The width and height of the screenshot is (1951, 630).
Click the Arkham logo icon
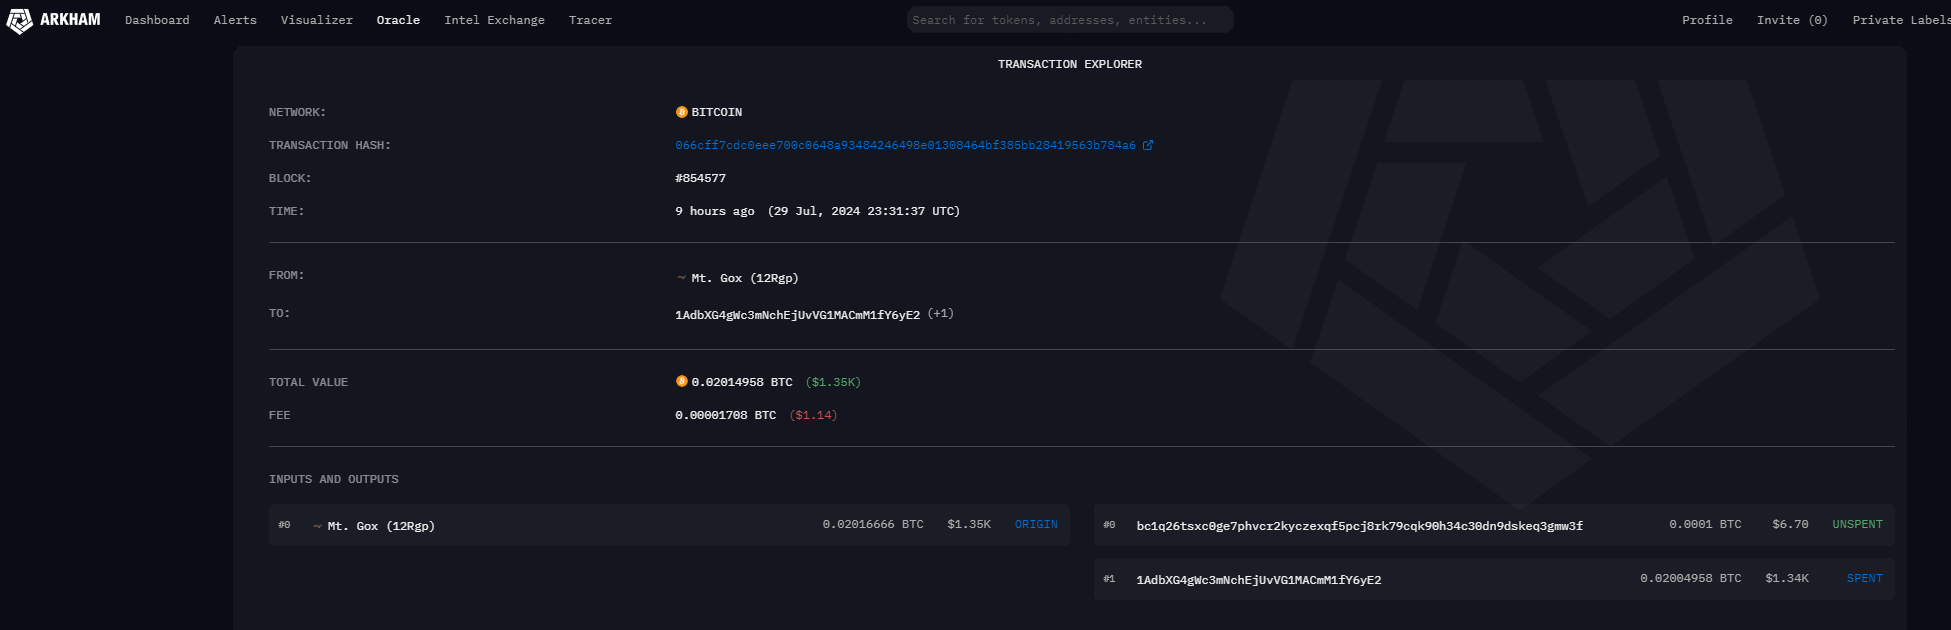click(20, 20)
